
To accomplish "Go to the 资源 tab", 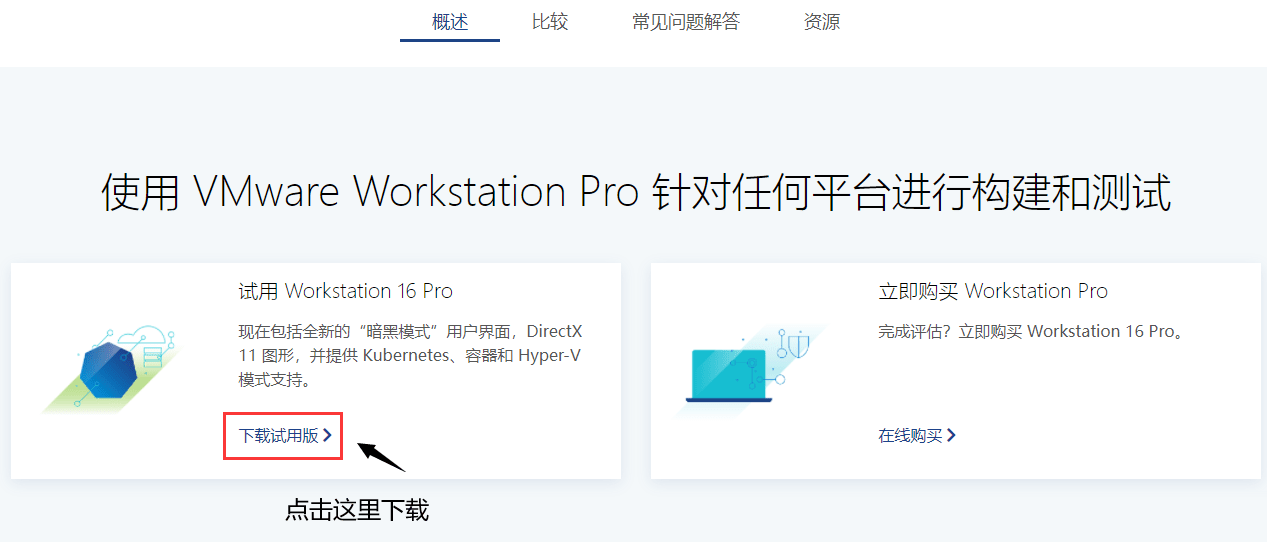I will pyautogui.click(x=822, y=22).
